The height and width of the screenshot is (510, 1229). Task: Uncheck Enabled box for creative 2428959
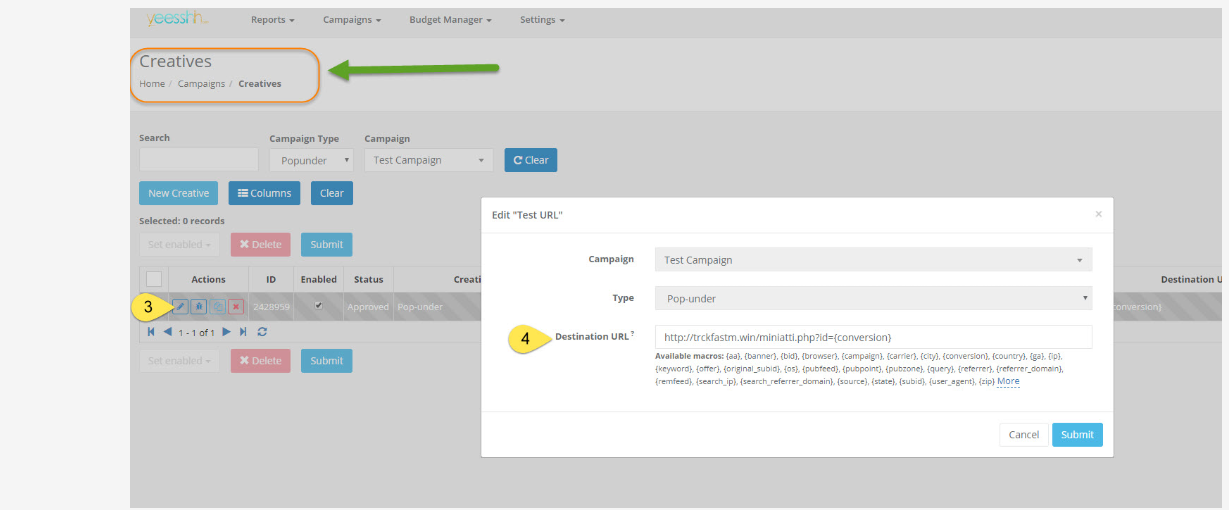(318, 306)
